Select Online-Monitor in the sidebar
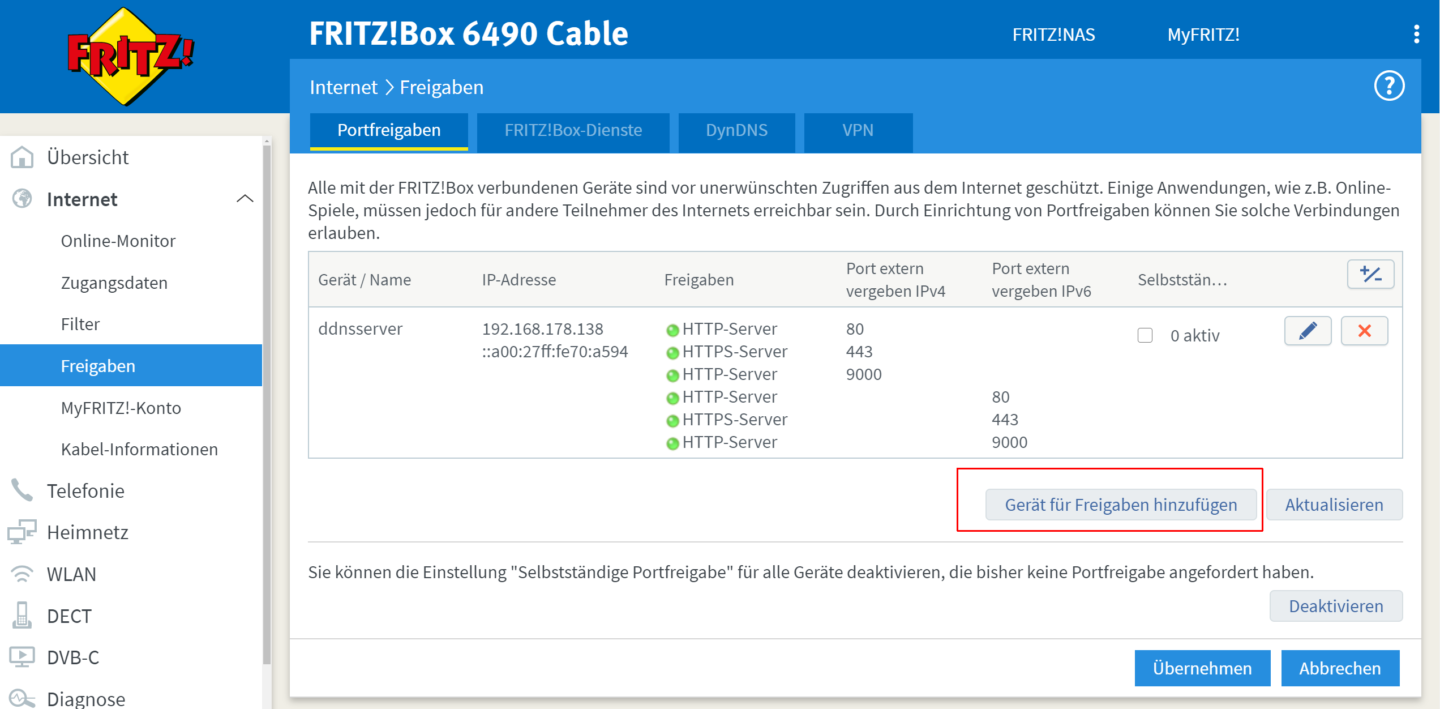This screenshot has height=709, width=1440. click(118, 241)
